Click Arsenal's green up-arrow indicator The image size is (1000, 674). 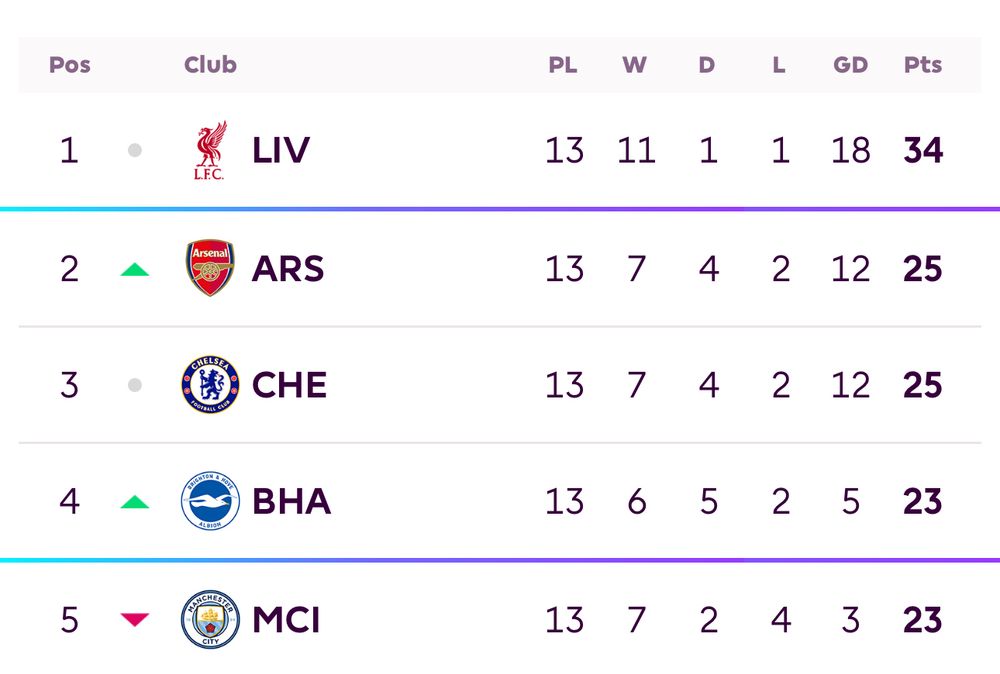pyautogui.click(x=135, y=270)
